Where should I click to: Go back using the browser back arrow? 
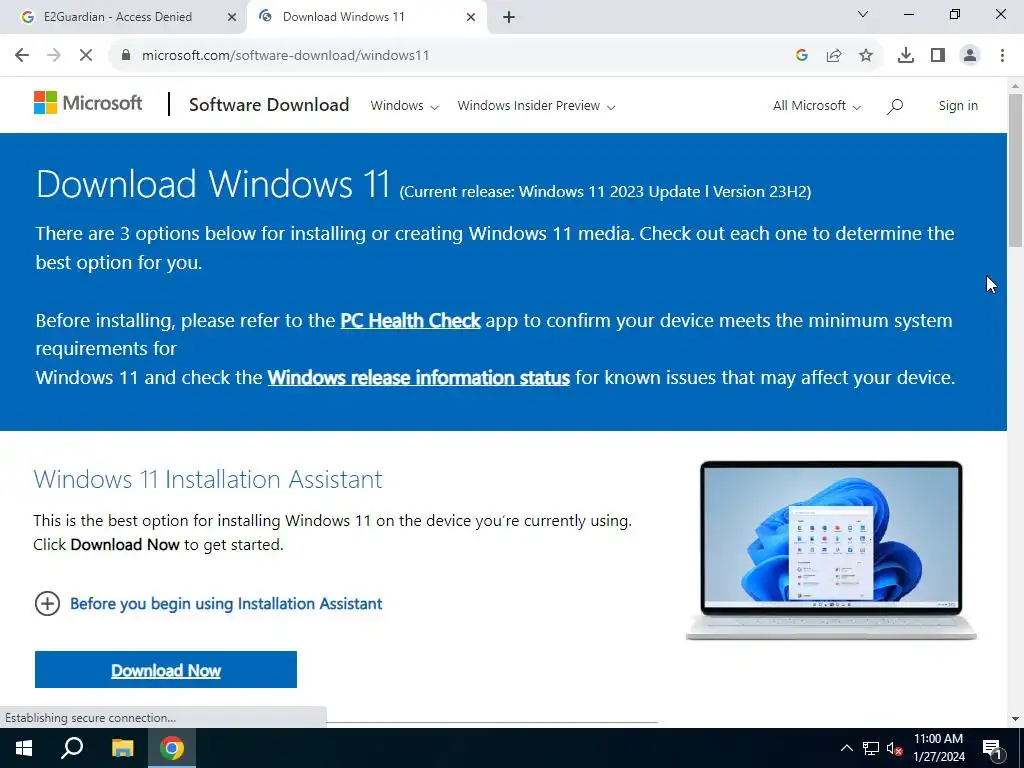point(22,55)
